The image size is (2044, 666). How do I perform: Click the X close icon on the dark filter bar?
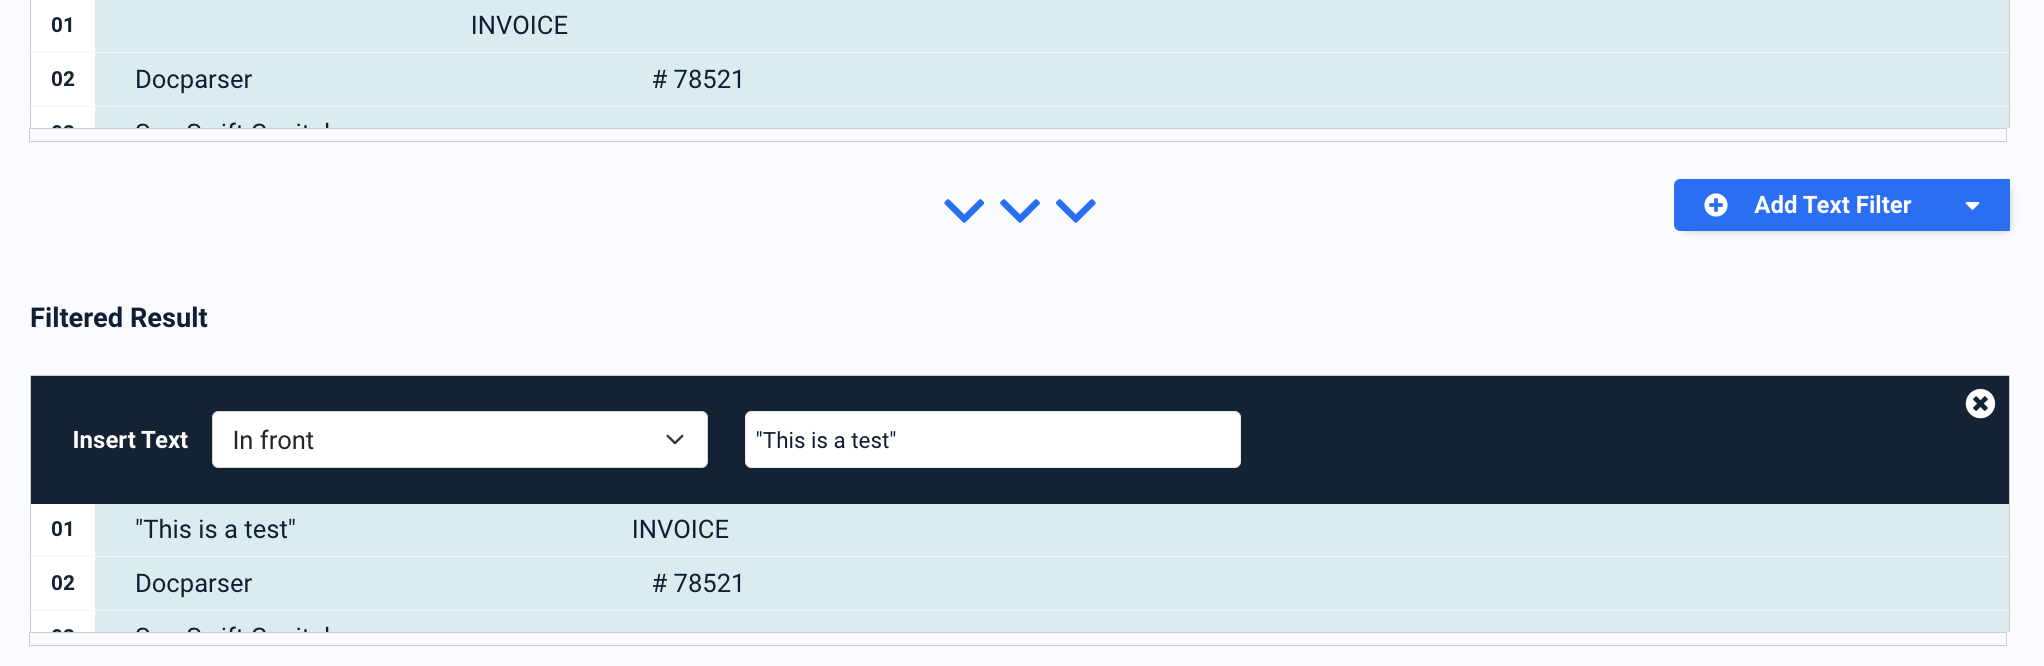pyautogui.click(x=1981, y=404)
